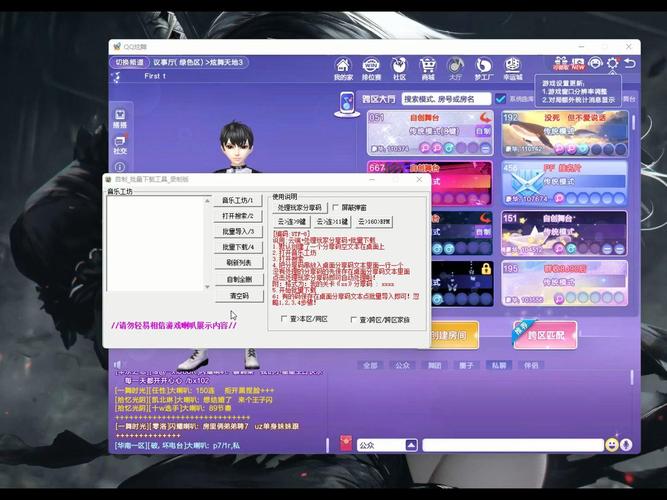Select 圈子 chat tab
667x500 pixels.
[x=467, y=365]
